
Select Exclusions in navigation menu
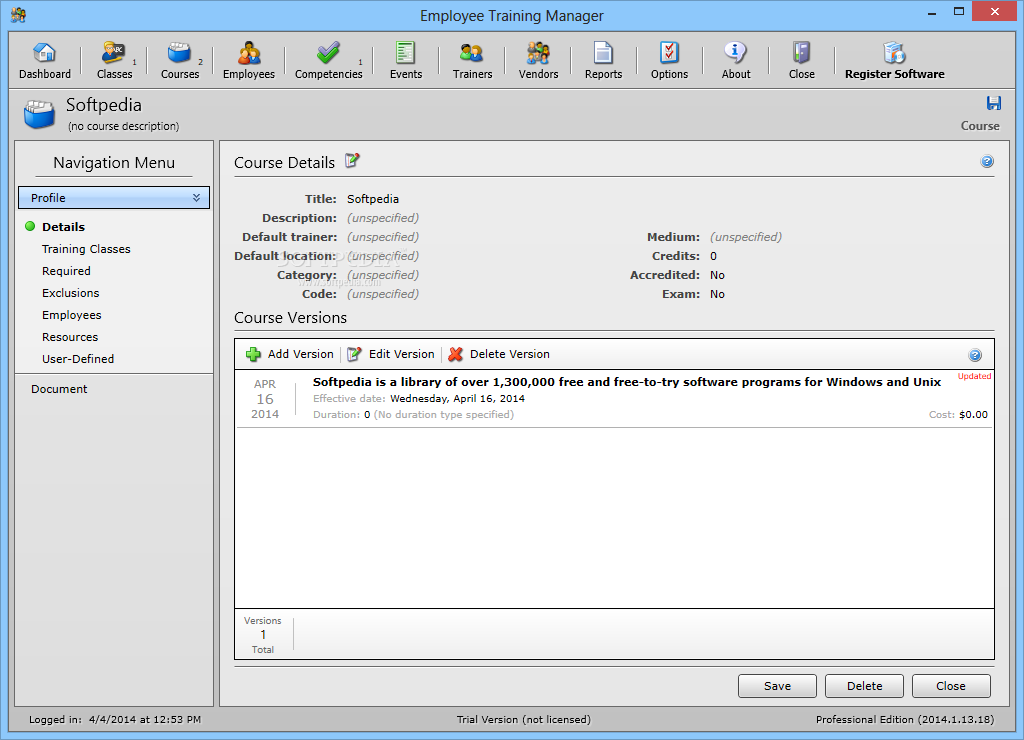71,293
